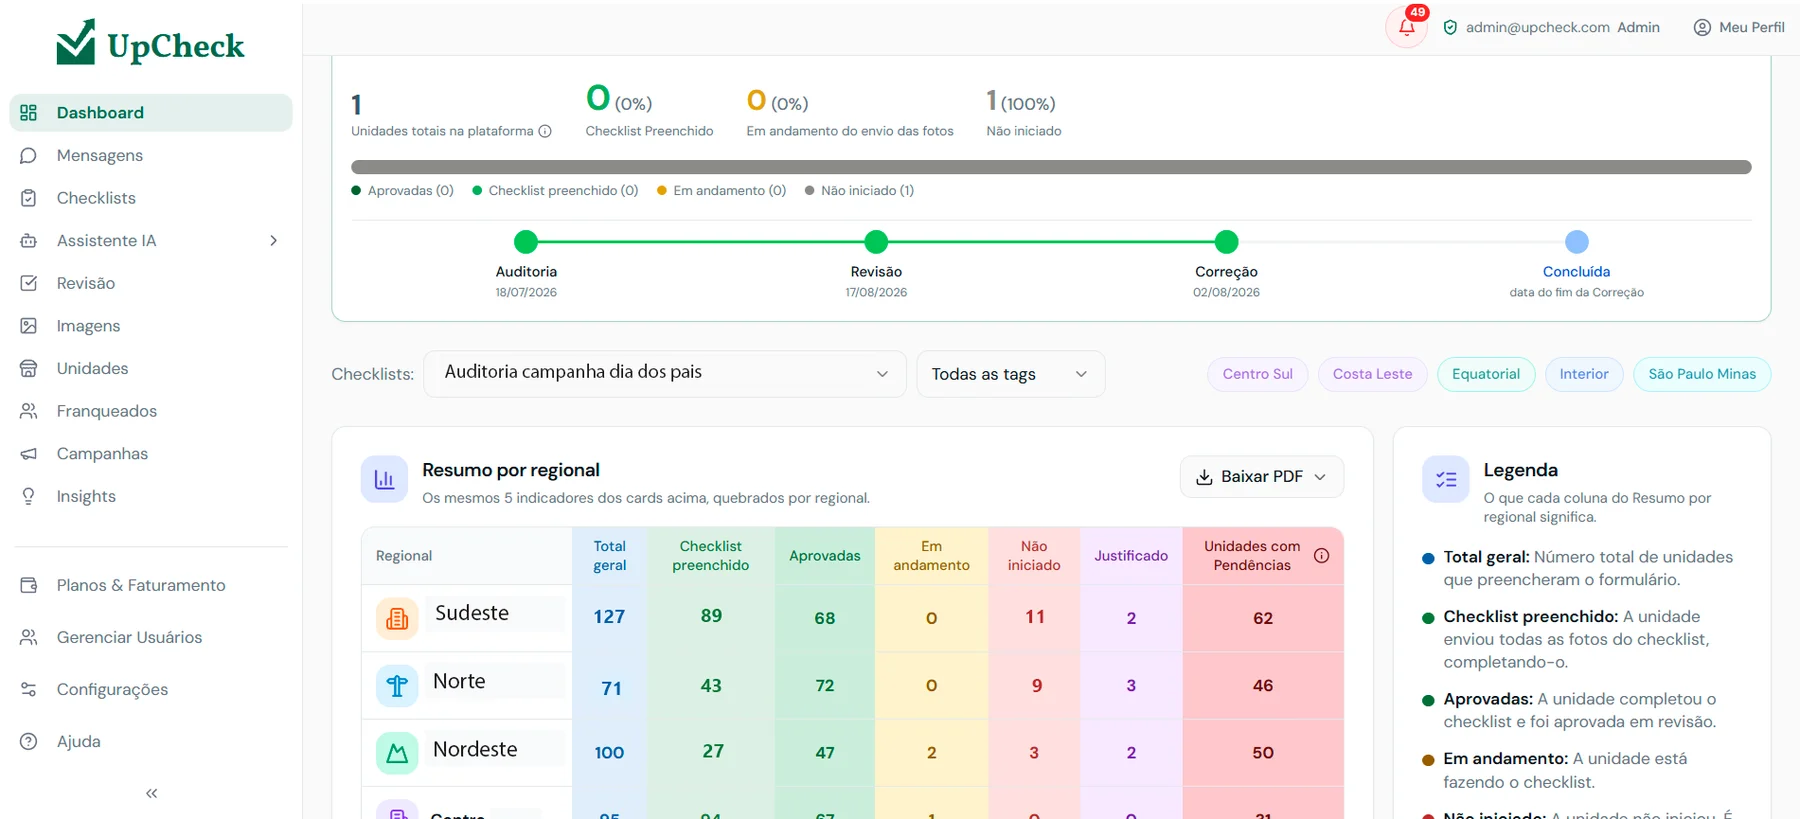Click the Revisão icon in sidebar
Viewport: 1800px width, 819px height.
tap(28, 283)
